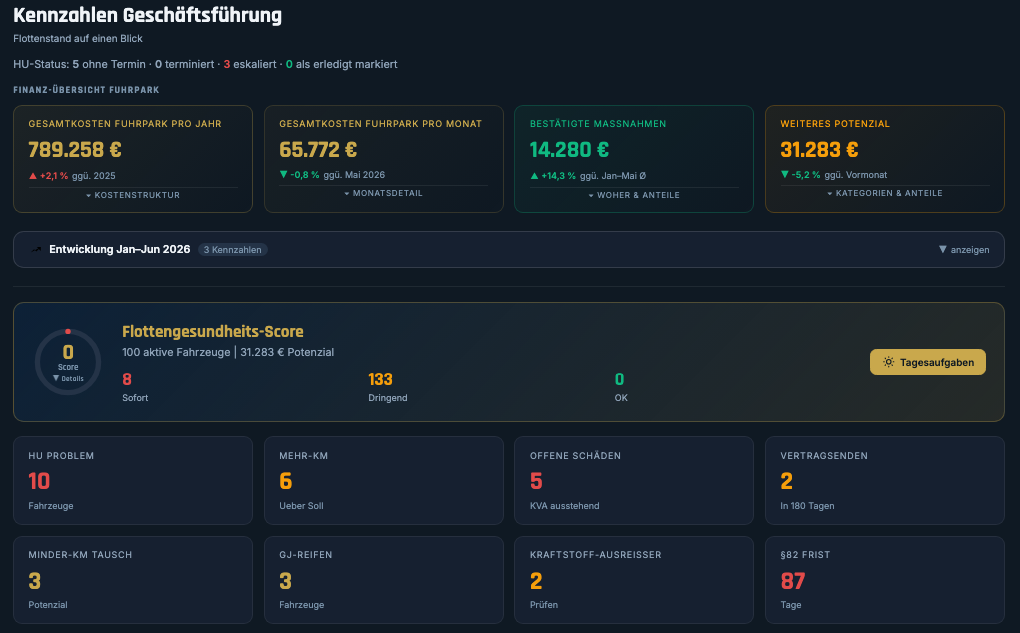Click '100 aktive Fahrzeuge | 31.283 € Potenzial' text

coord(228,352)
